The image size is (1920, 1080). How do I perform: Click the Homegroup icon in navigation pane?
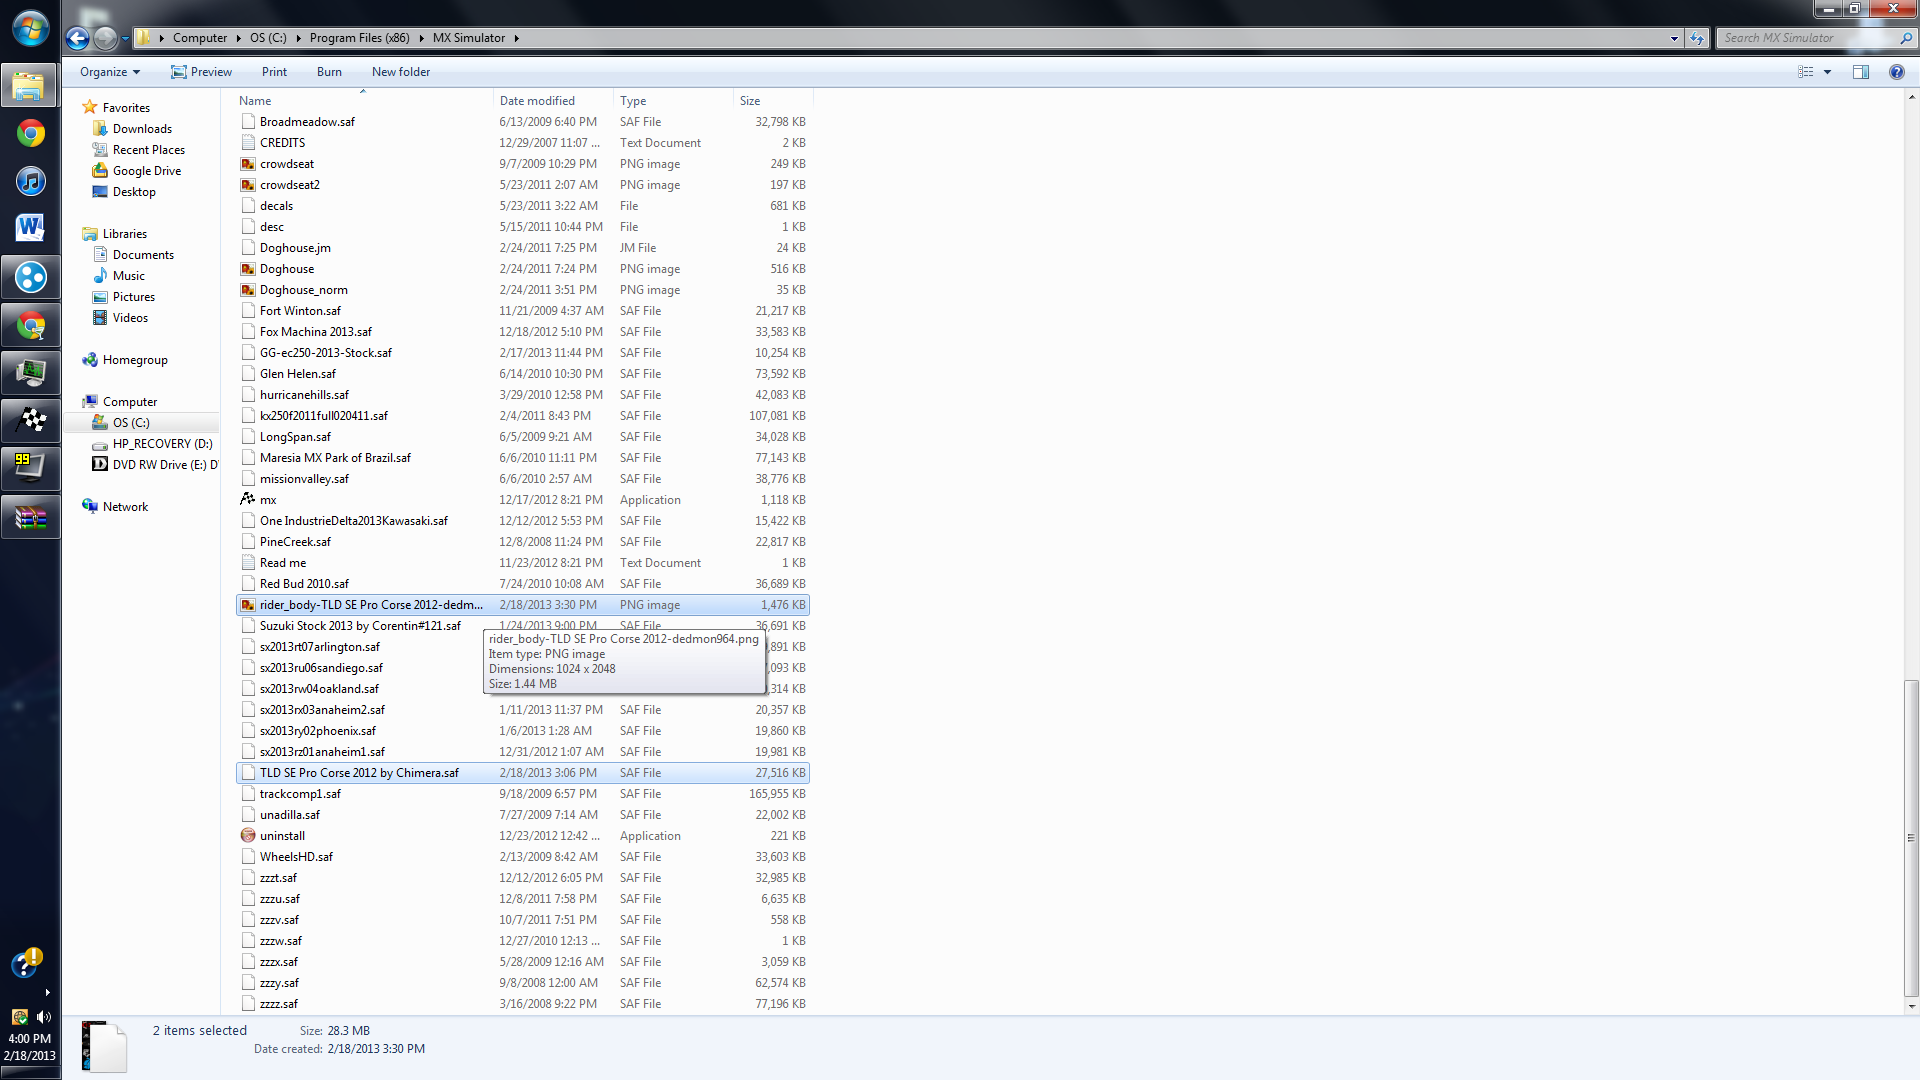pos(90,360)
